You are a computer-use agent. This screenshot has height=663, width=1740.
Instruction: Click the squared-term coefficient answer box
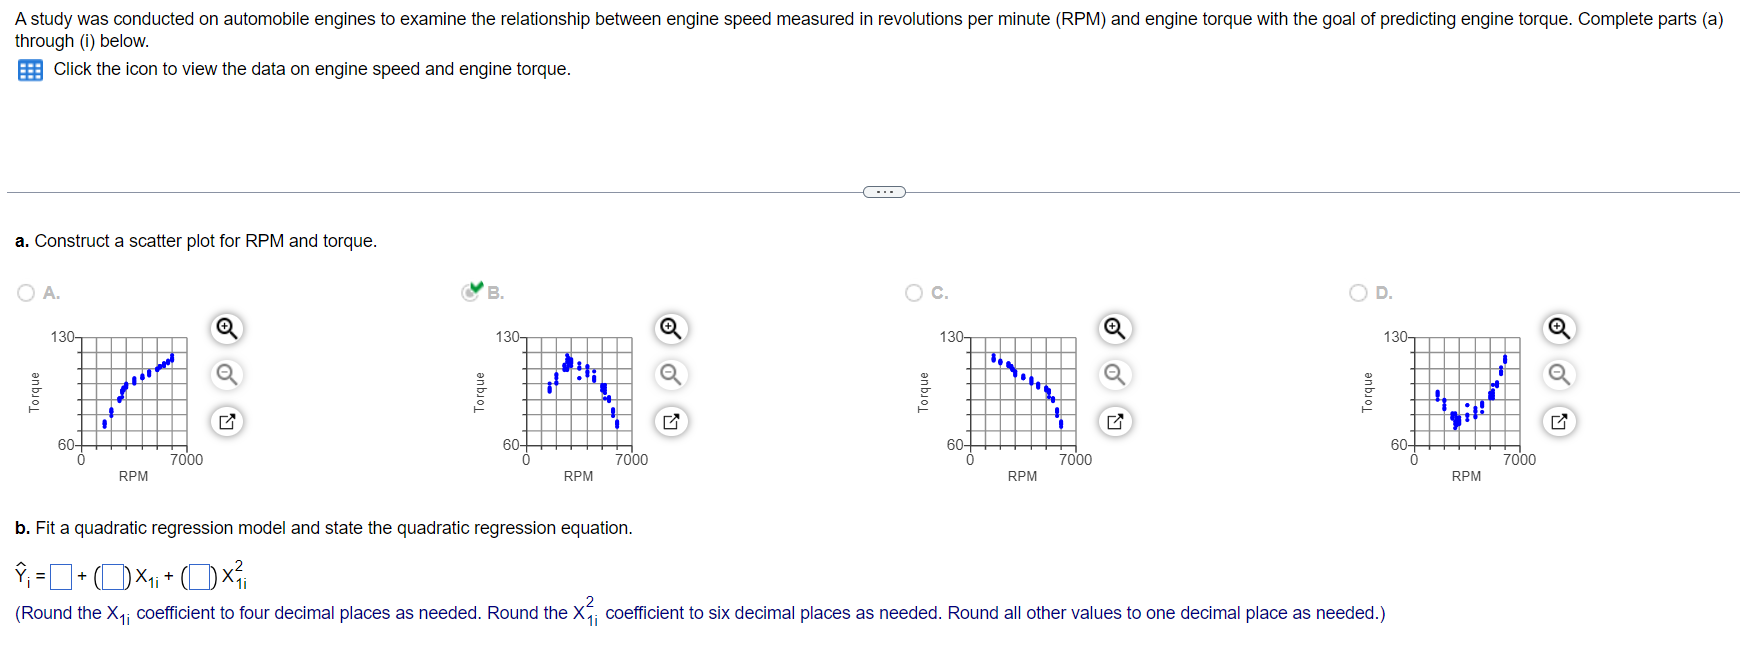(200, 577)
